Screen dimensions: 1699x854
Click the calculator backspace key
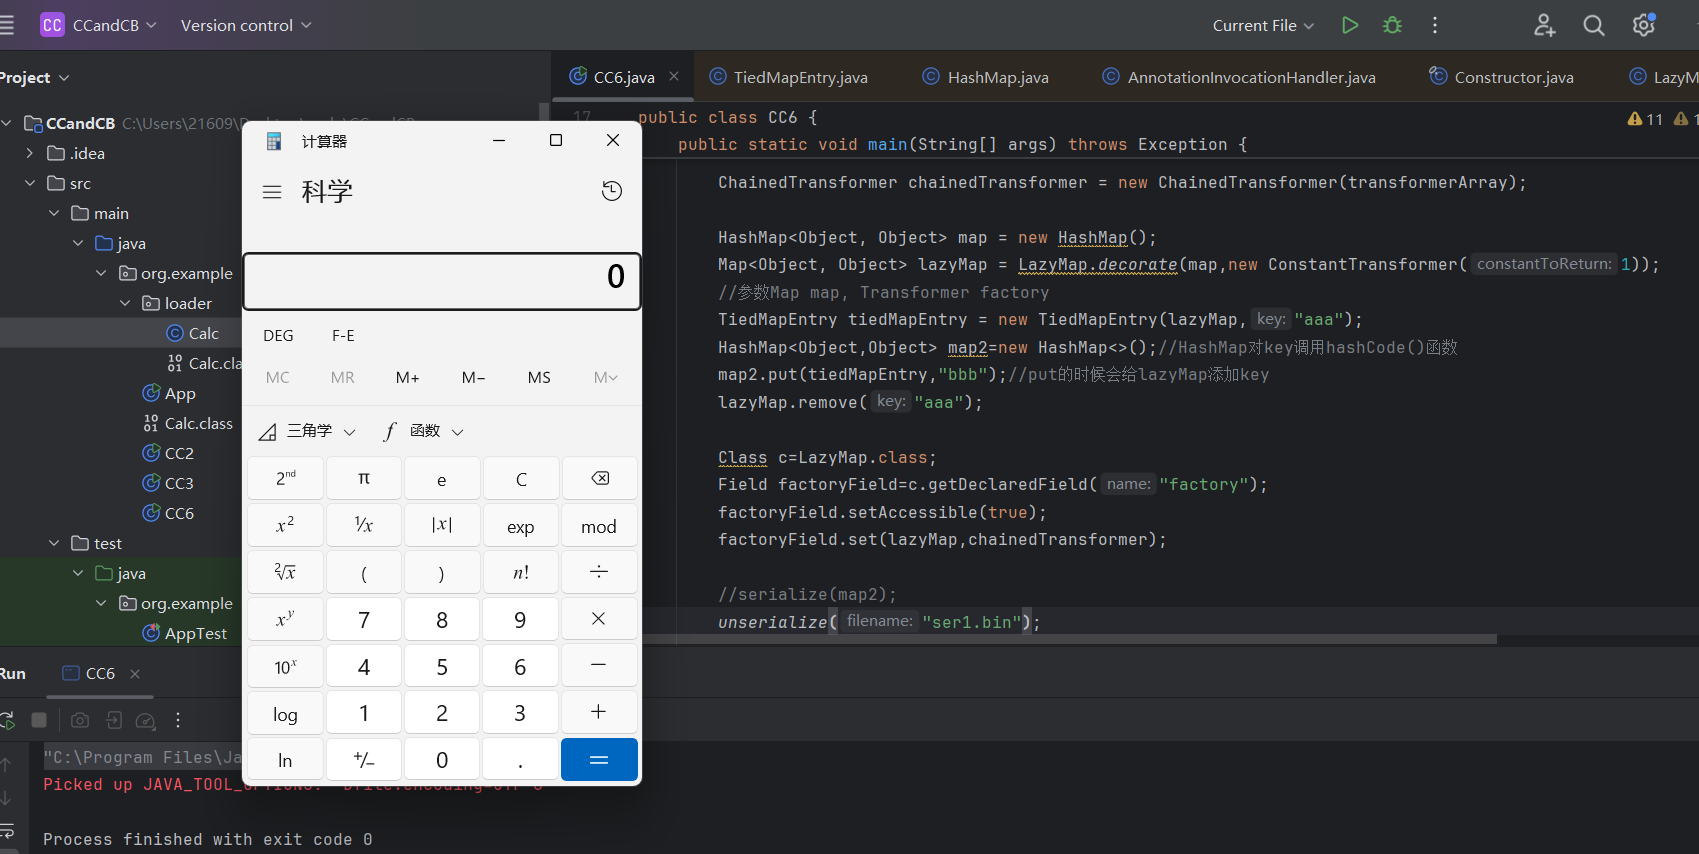(x=600, y=479)
